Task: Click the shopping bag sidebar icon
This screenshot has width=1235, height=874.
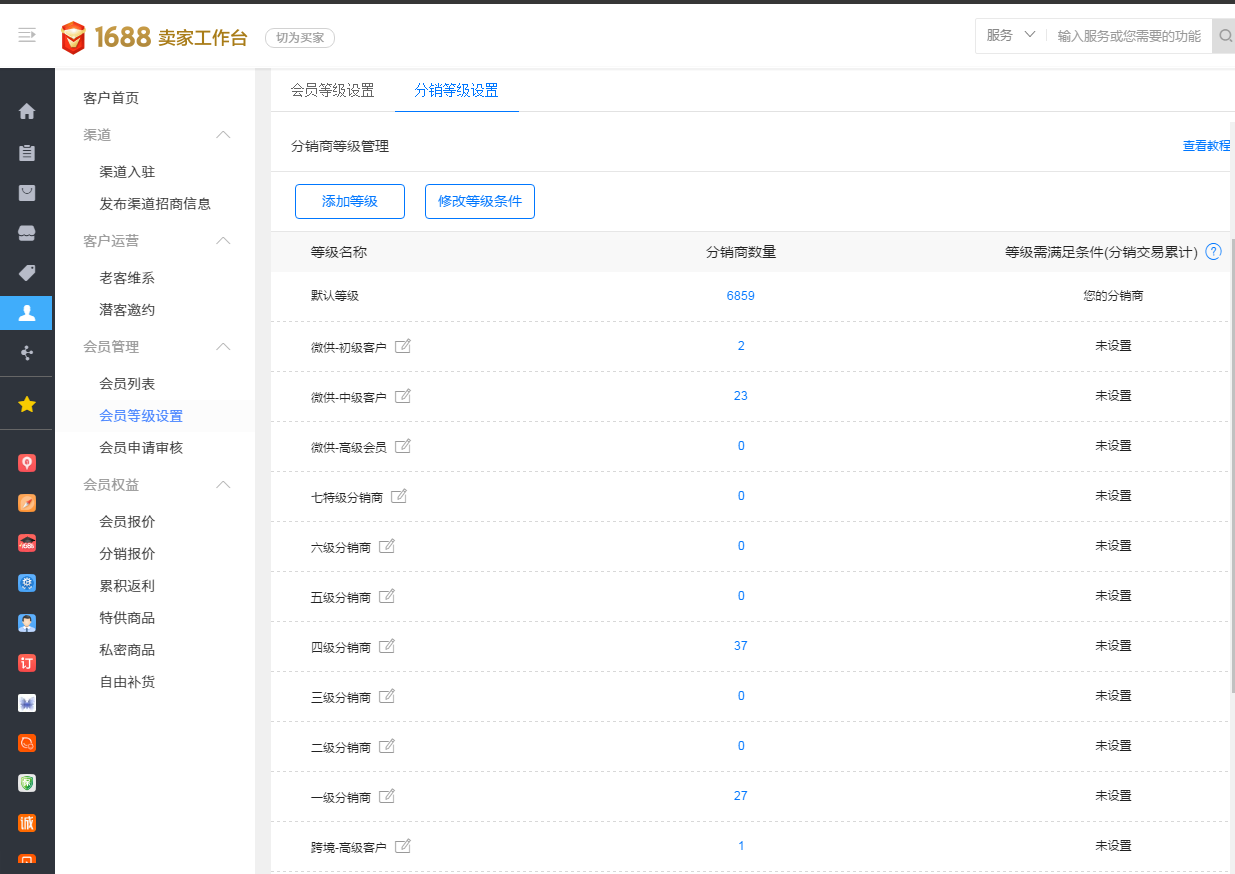Action: pyautogui.click(x=27, y=193)
